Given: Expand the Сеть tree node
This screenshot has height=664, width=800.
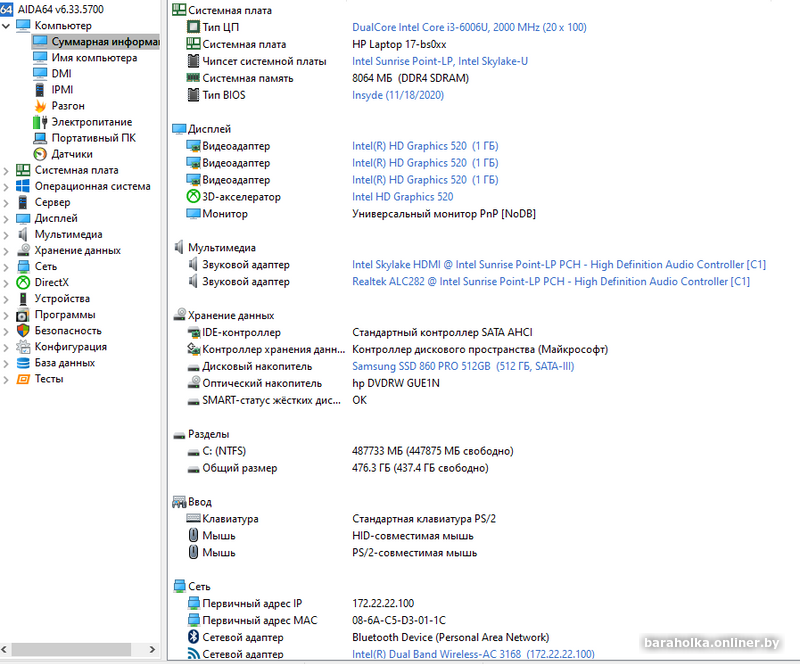Looking at the screenshot, I should pyautogui.click(x=6, y=267).
